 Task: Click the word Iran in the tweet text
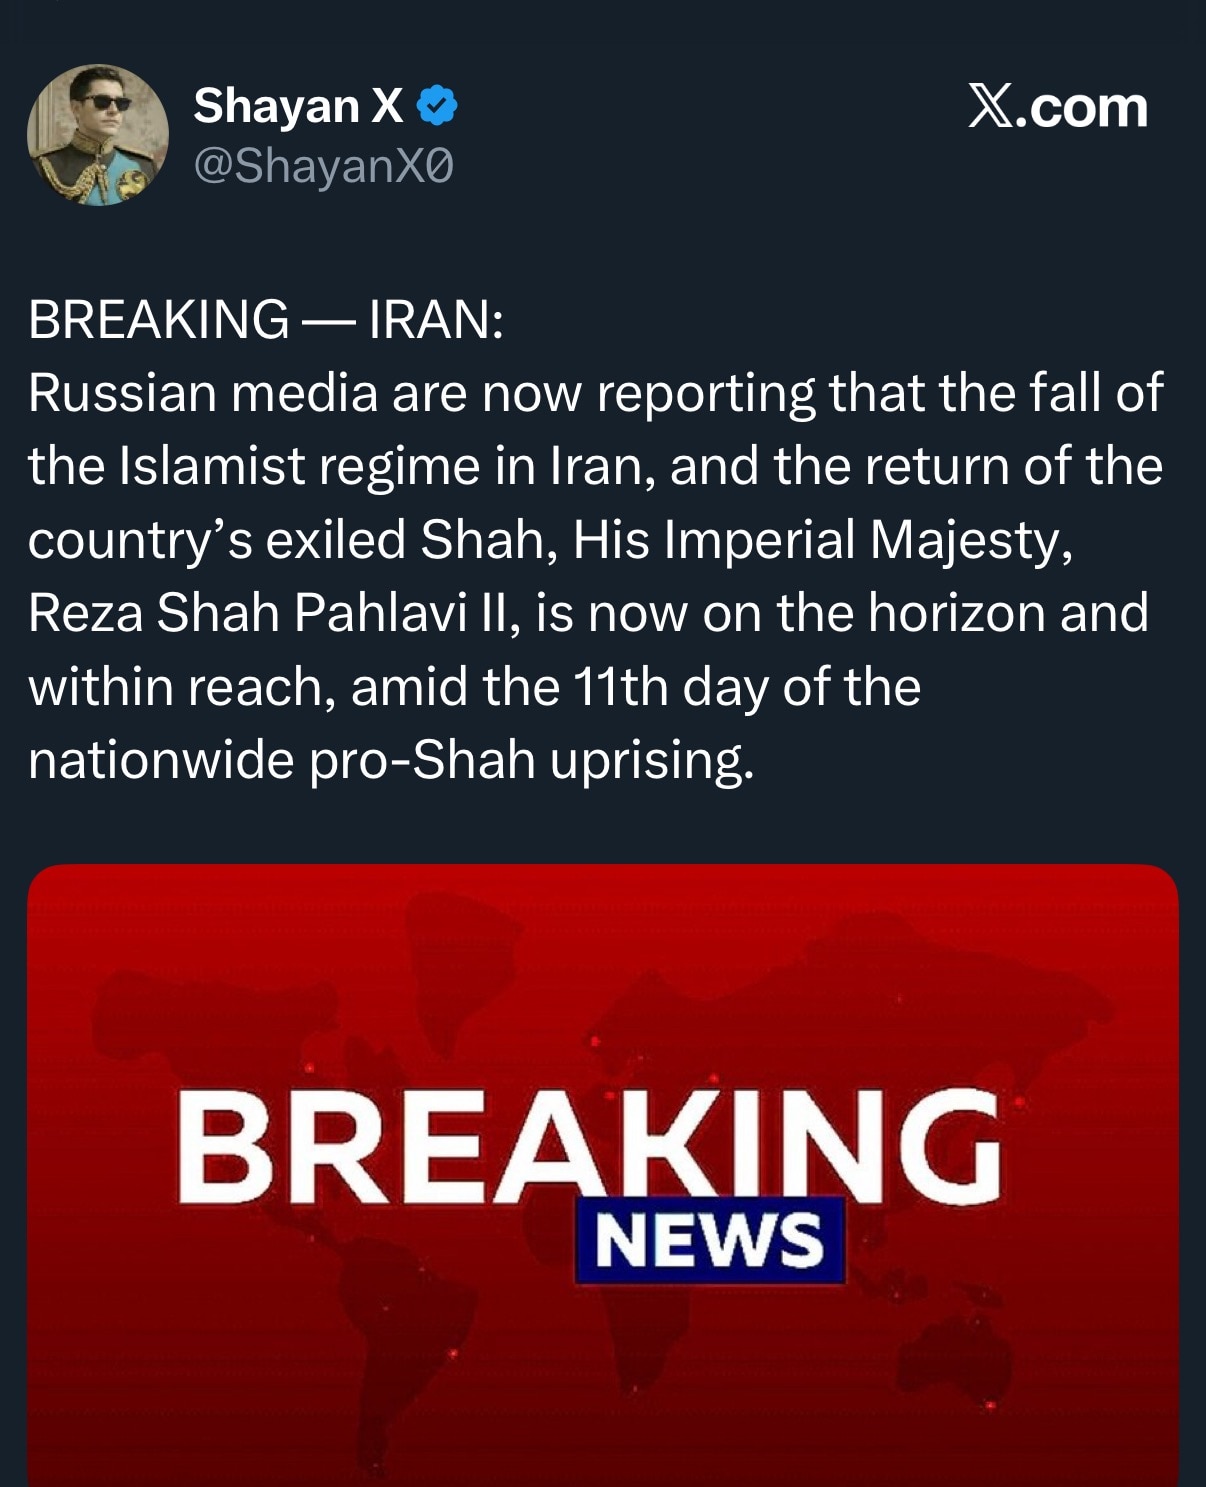592,465
